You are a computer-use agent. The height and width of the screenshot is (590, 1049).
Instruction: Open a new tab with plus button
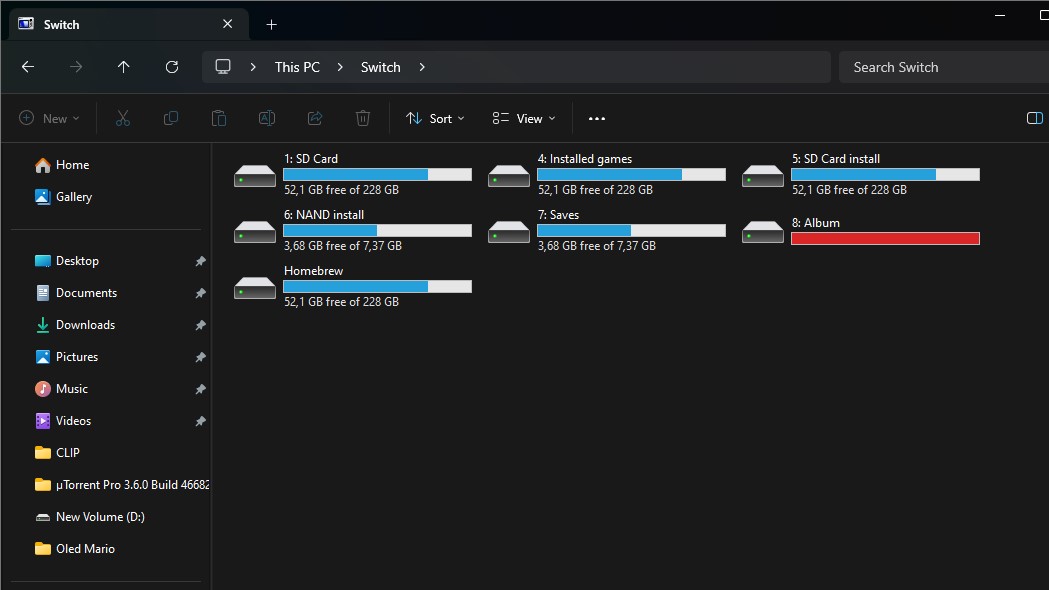tap(271, 25)
